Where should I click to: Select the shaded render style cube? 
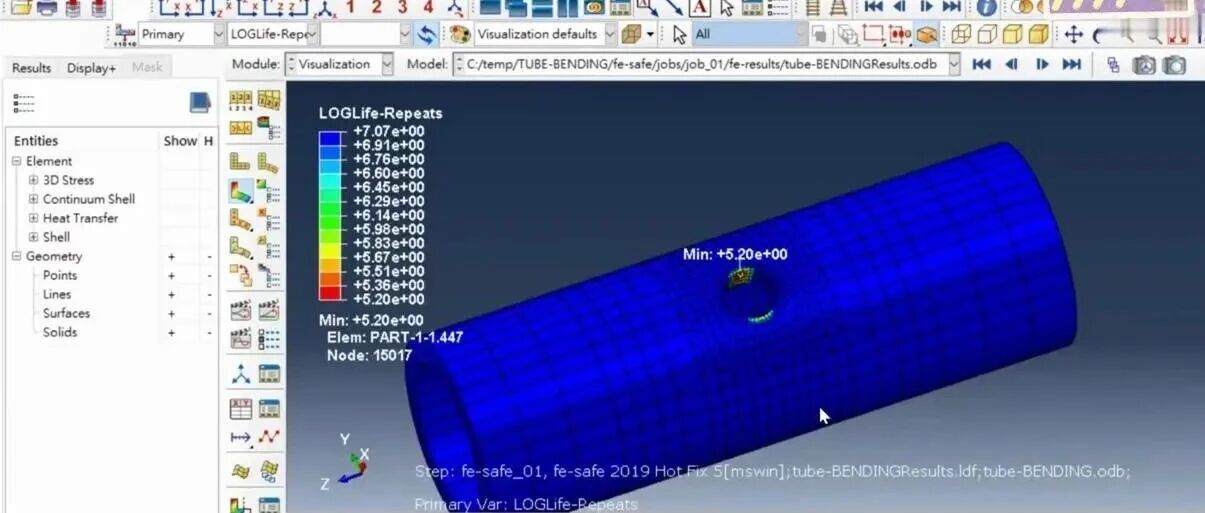coord(1037,34)
